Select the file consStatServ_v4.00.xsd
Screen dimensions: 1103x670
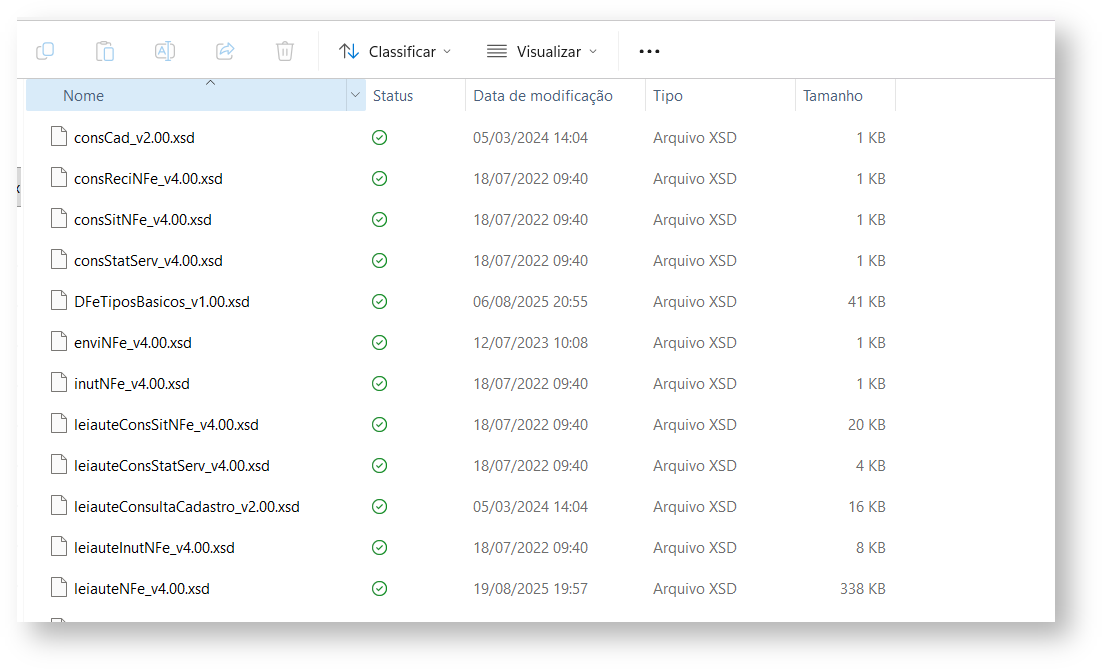pos(148,261)
